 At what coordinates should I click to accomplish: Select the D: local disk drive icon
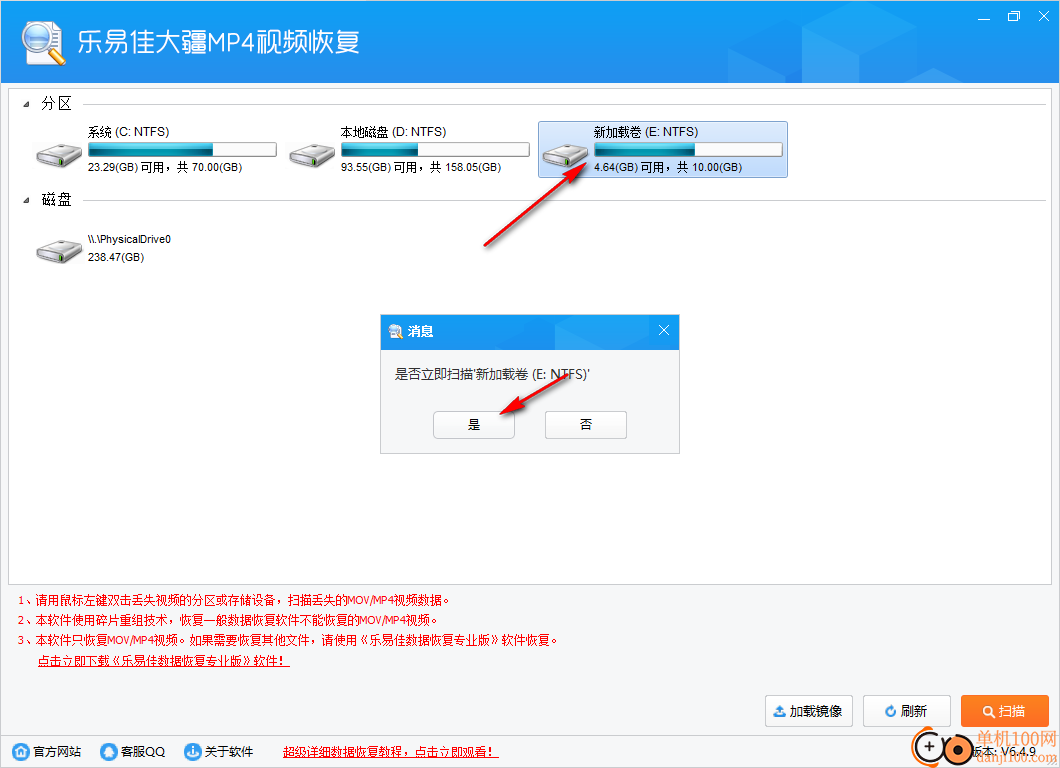point(312,155)
